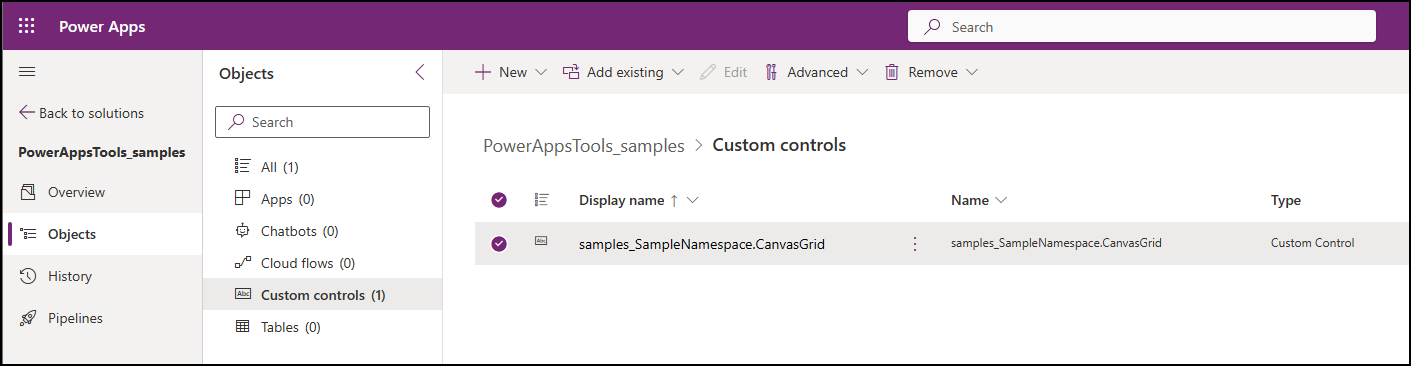Click the list-view header column icon
The image size is (1411, 366).
[x=542, y=200]
